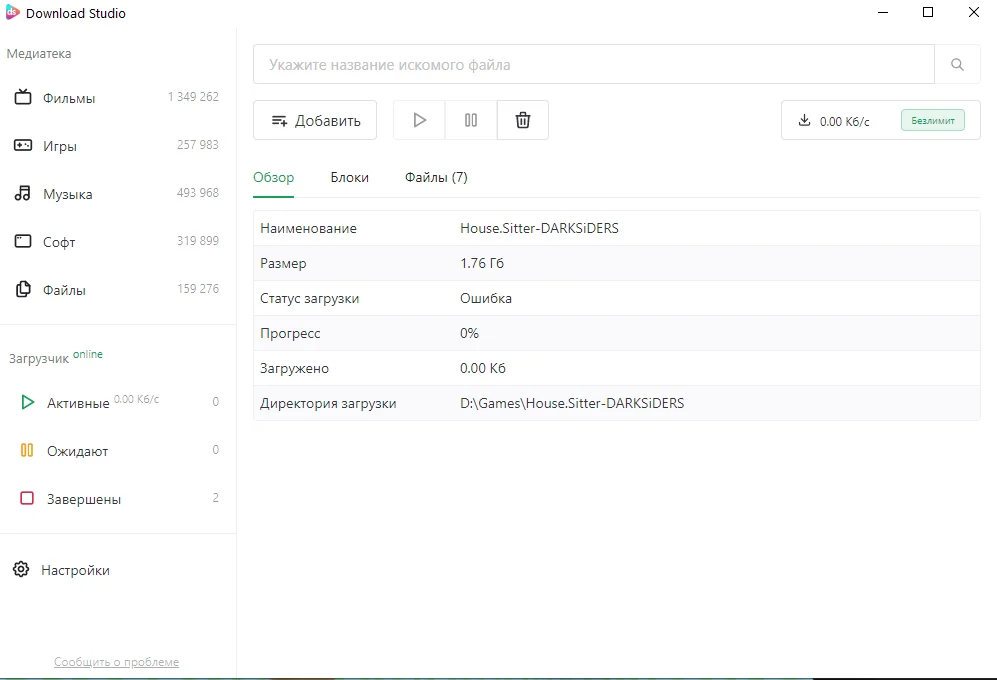Click the search magnifier icon

point(957,64)
